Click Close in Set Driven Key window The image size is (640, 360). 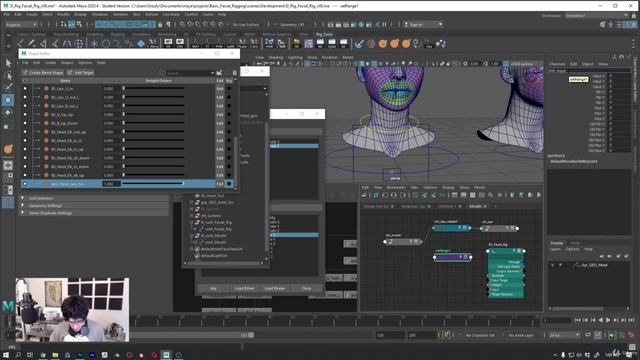pos(306,288)
